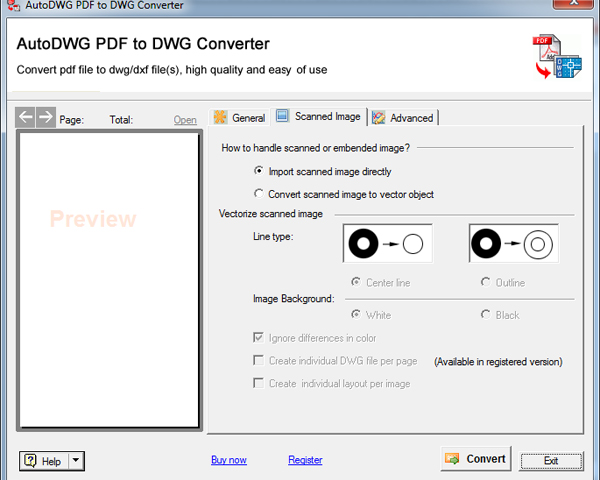Viewport: 600px width, 480px height.
Task: Select the Center line illustration image
Action: (x=388, y=243)
